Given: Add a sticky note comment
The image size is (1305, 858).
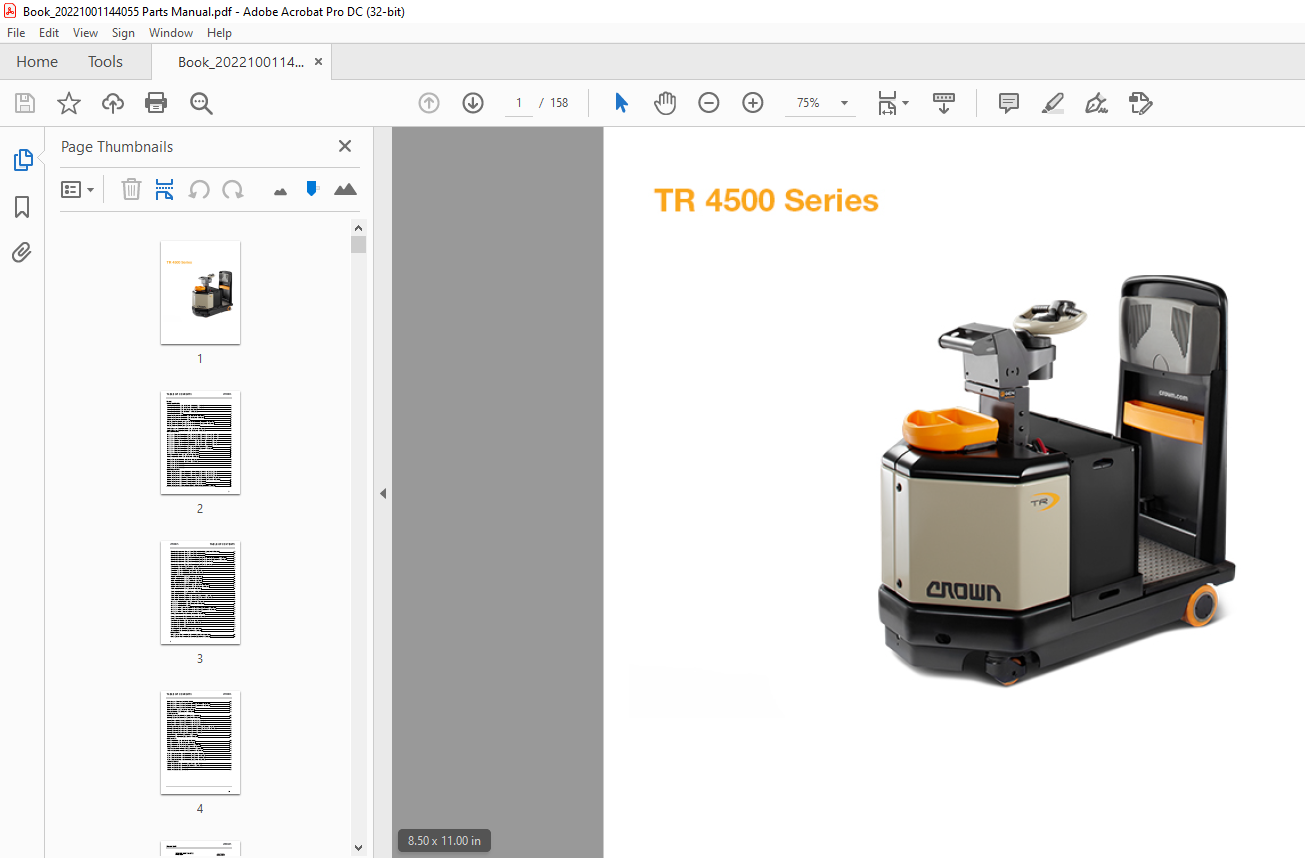Looking at the screenshot, I should point(1009,103).
